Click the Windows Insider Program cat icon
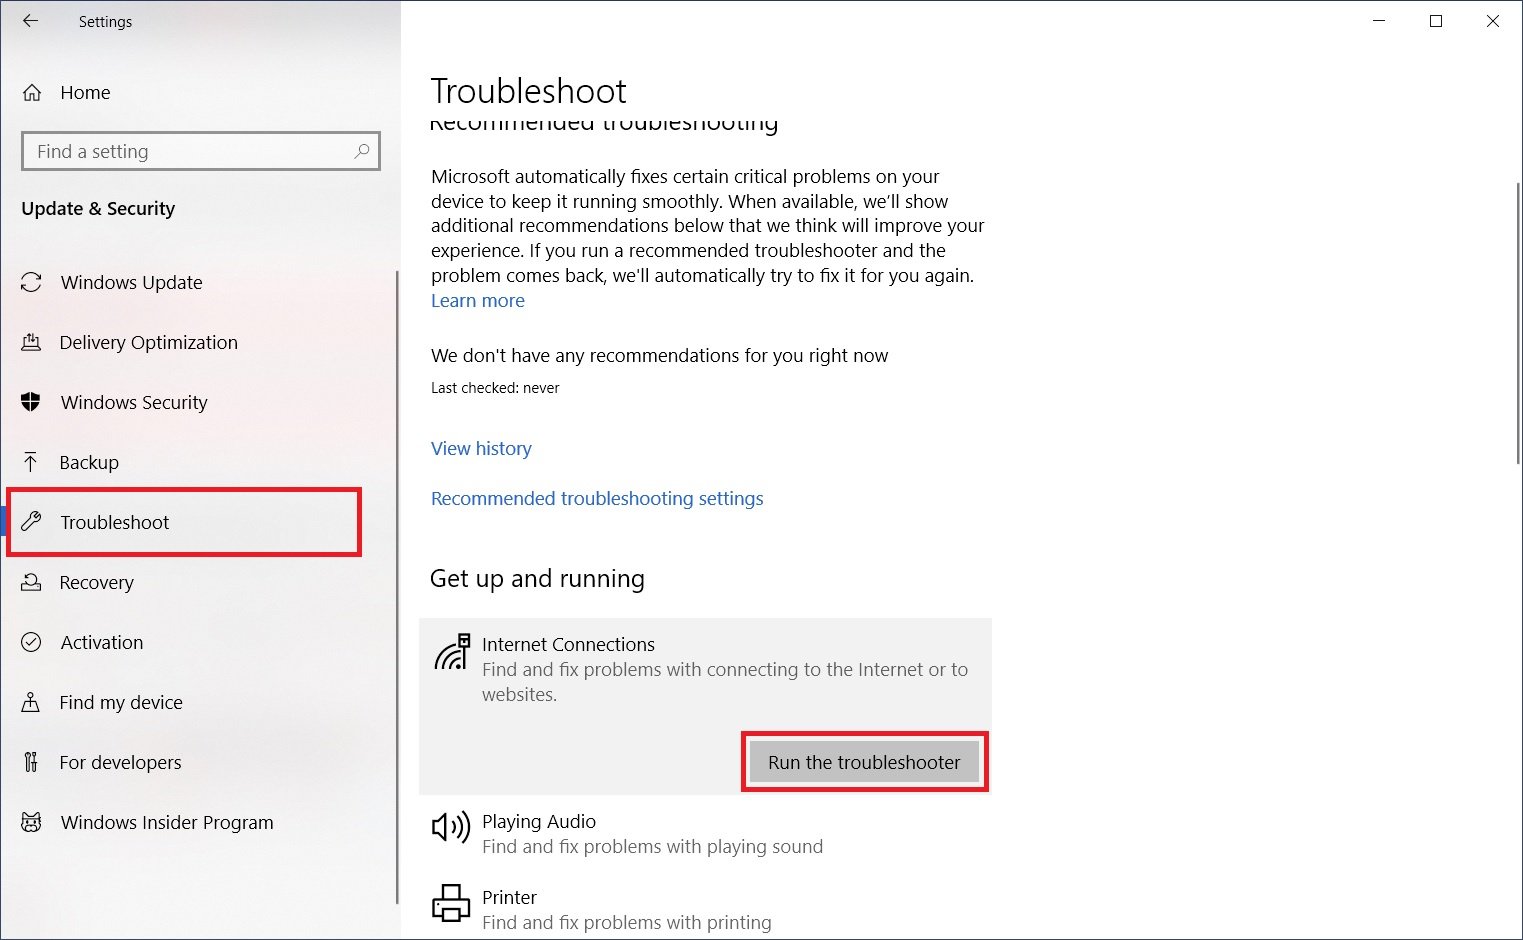The height and width of the screenshot is (940, 1523). (x=31, y=822)
